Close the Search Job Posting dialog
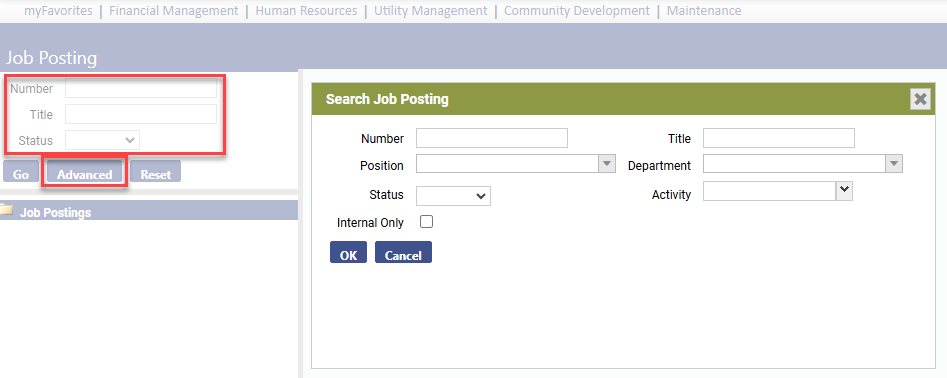Image resolution: width=947 pixels, height=378 pixels. tap(920, 99)
